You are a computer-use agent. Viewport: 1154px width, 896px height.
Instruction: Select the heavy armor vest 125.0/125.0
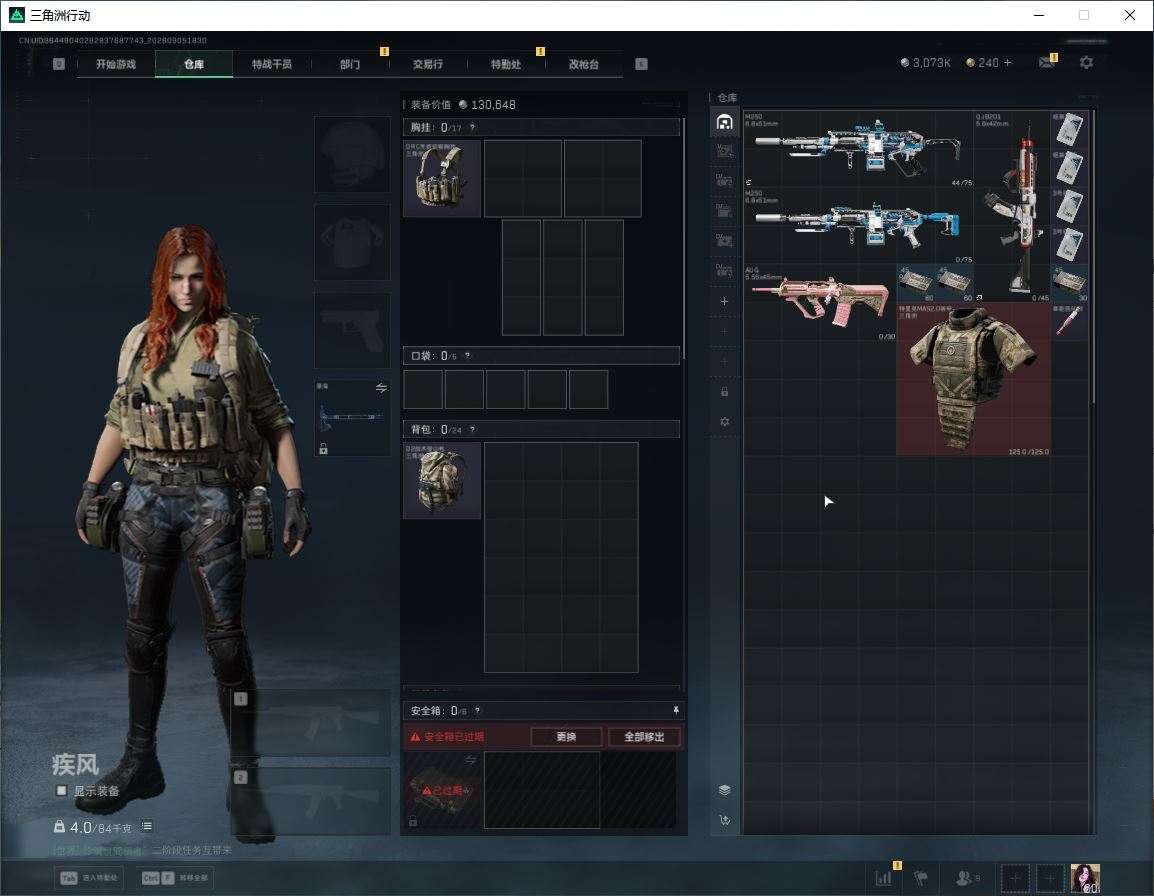tap(973, 378)
